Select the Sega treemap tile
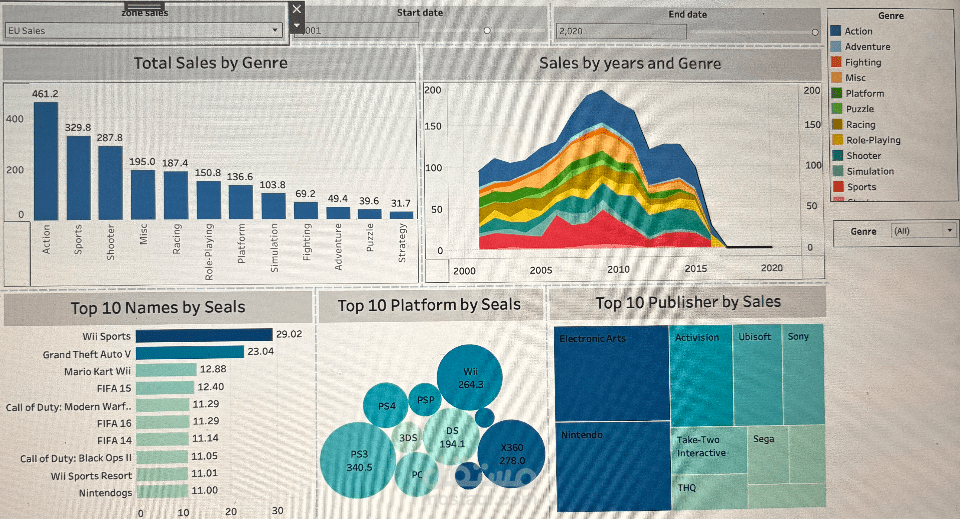Screen dimensions: 960x519 coord(768,457)
